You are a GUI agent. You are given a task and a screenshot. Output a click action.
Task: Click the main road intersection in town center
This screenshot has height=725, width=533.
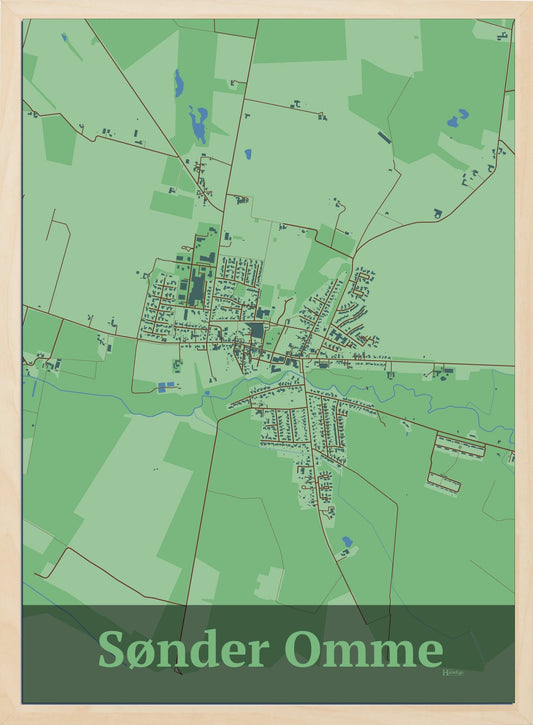coord(301,359)
